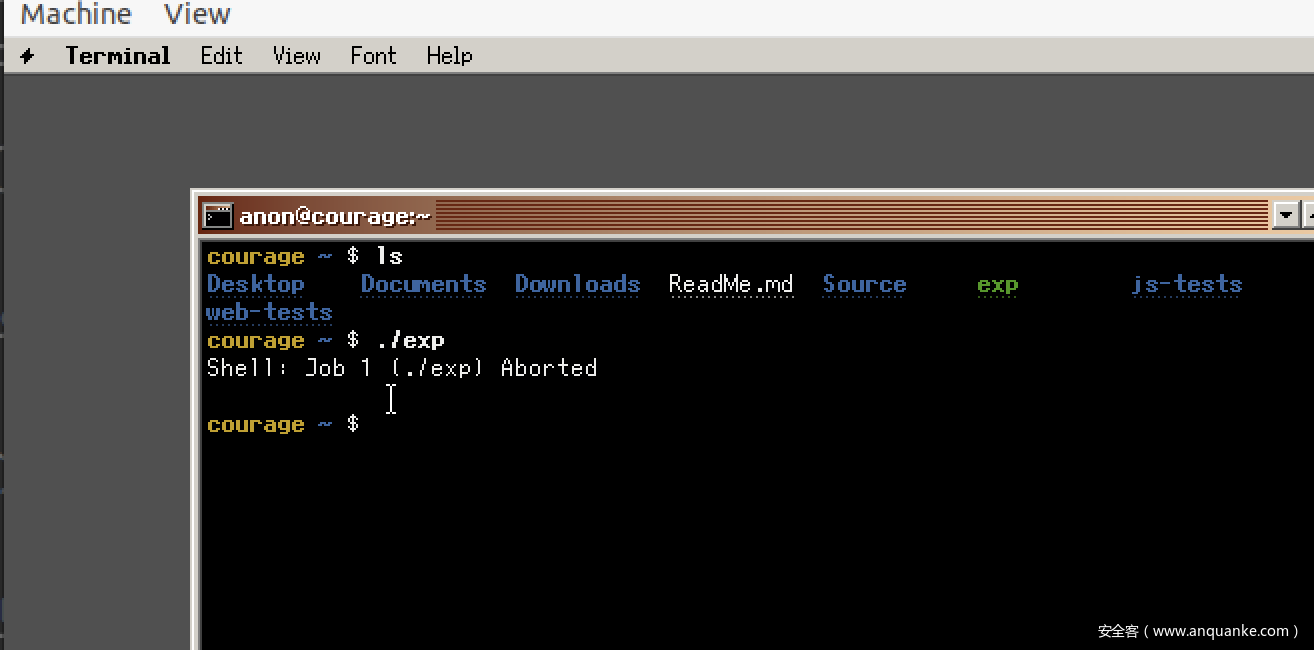1314x650 pixels.
Task: Open the View menu beside Font
Action: (x=296, y=56)
